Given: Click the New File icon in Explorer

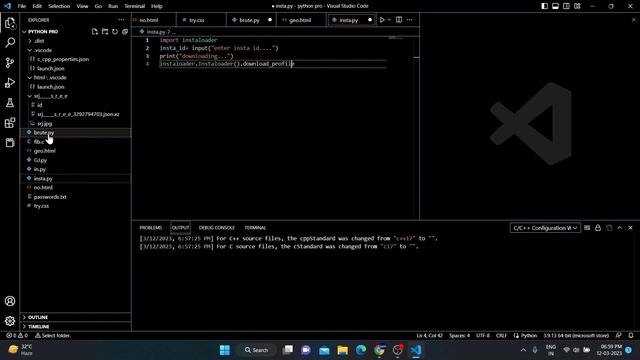Looking at the screenshot, I should (x=95, y=31).
